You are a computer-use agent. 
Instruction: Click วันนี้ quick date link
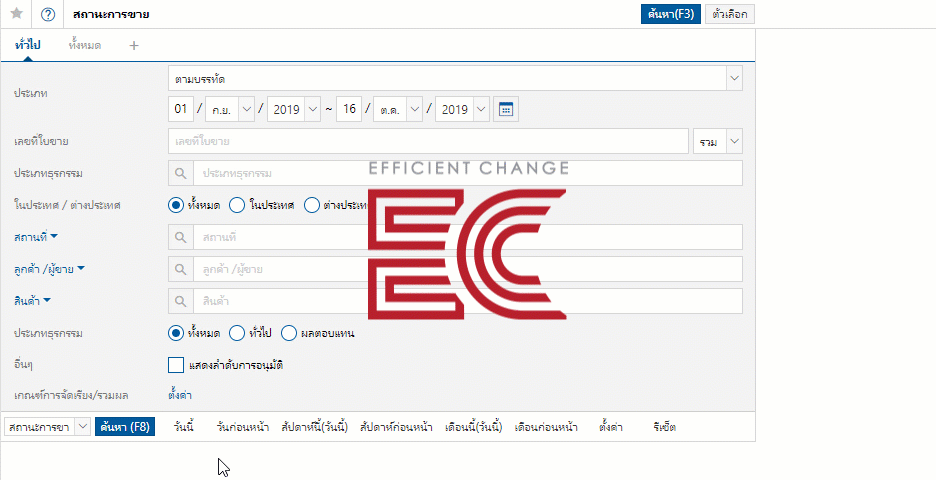click(184, 427)
